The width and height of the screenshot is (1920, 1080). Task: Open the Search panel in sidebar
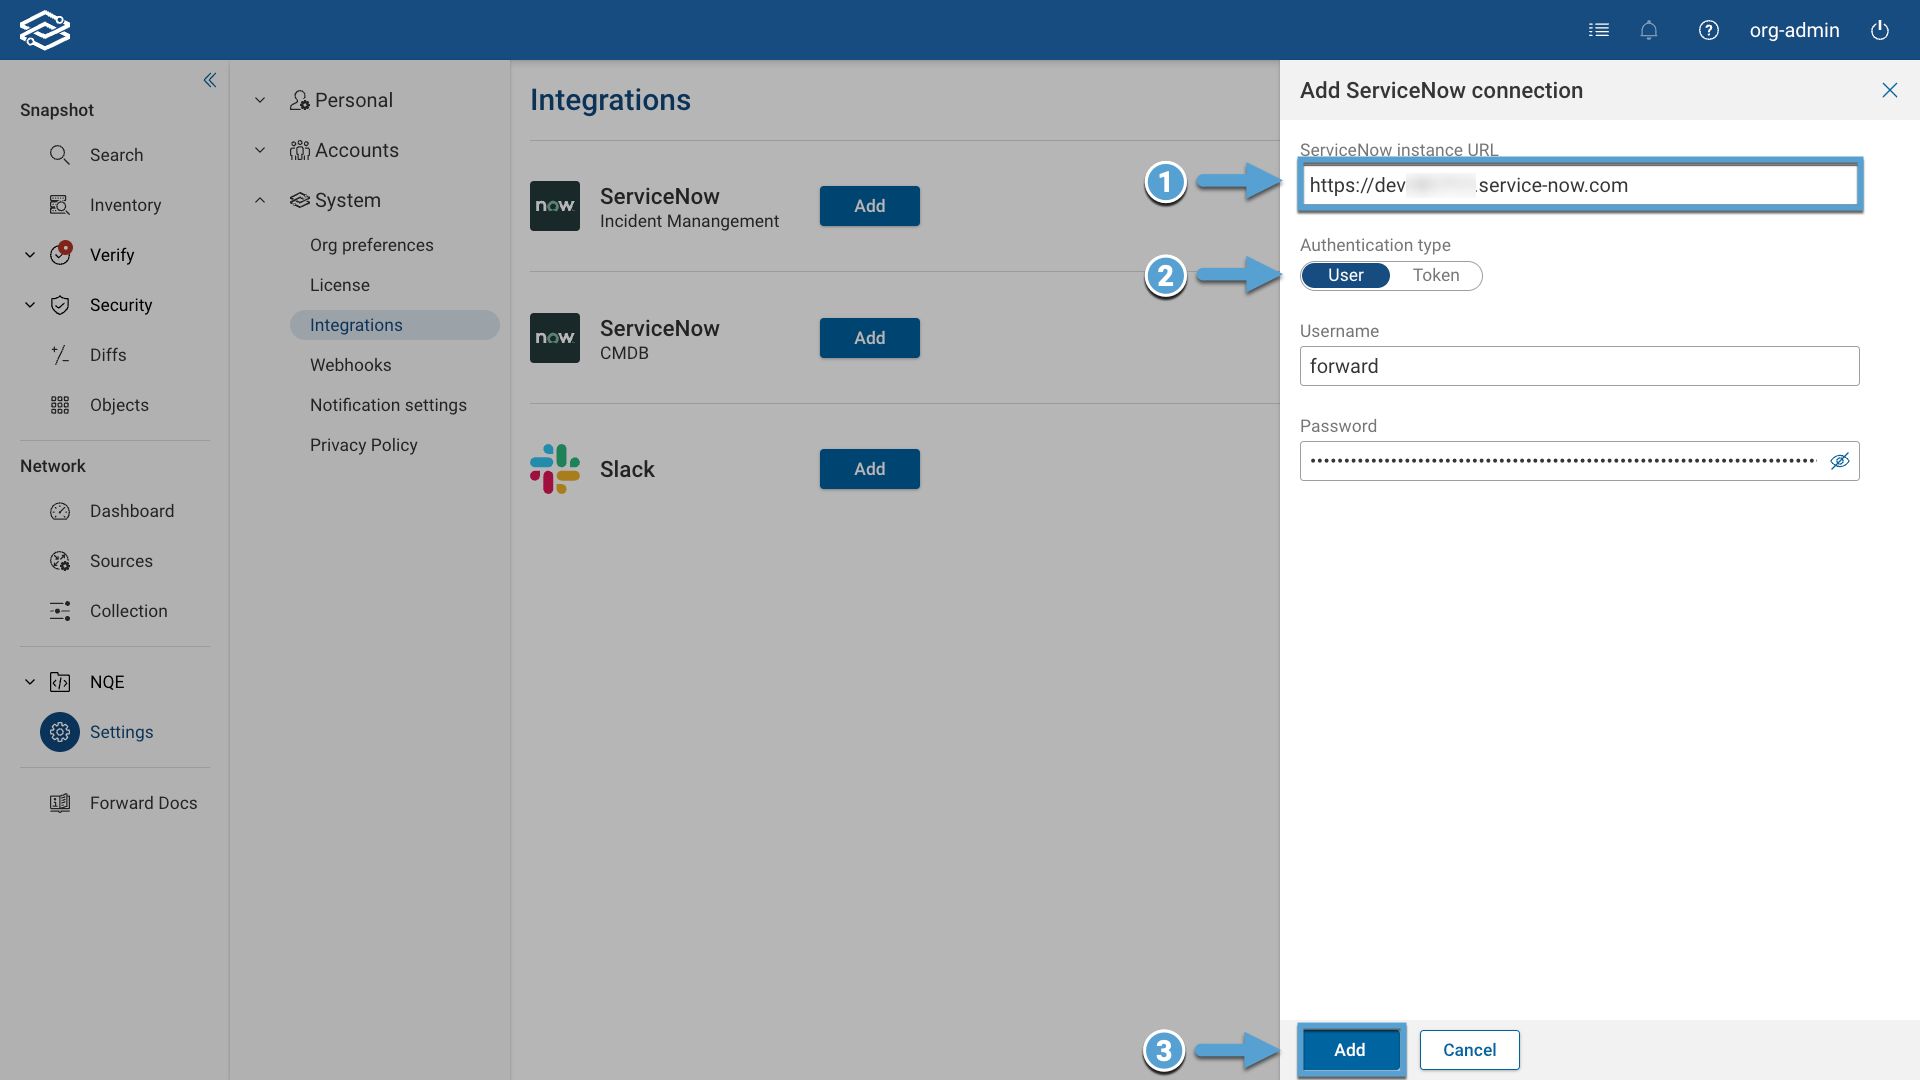pos(117,155)
